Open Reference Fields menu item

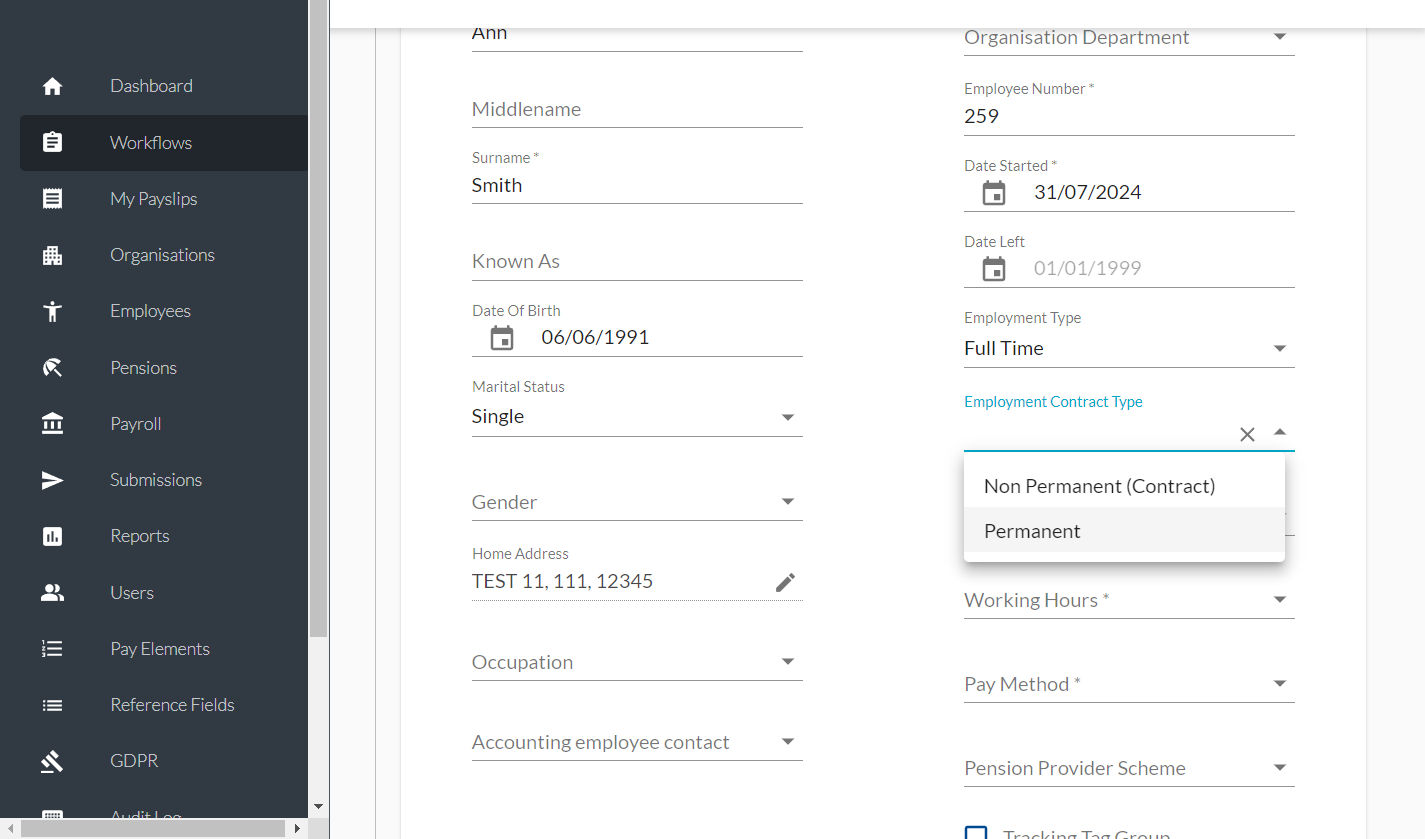164,705
